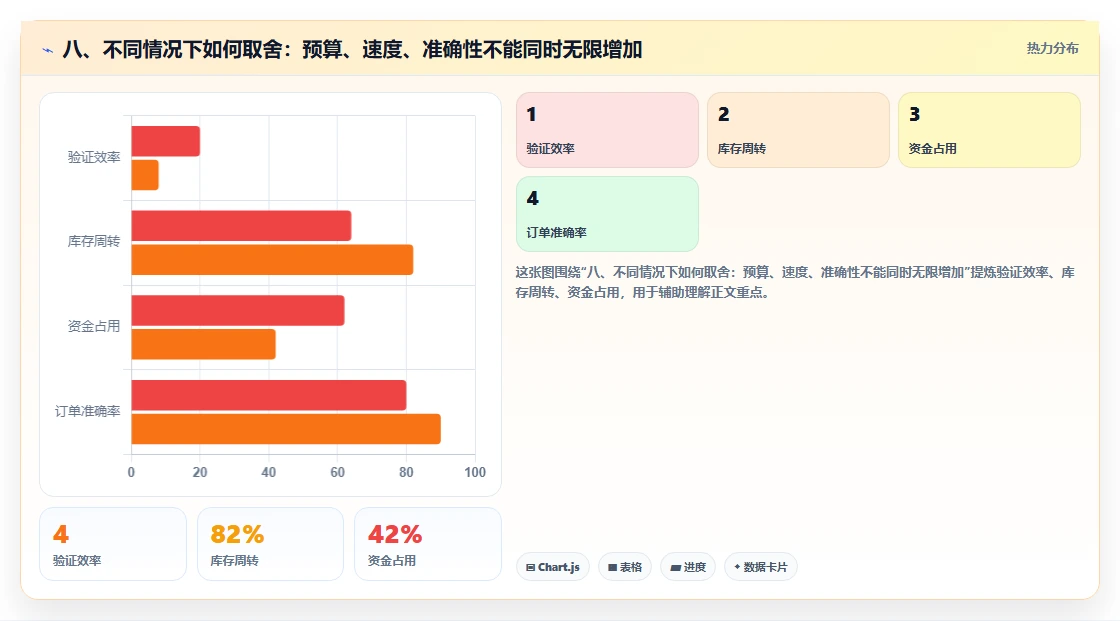Select the 进度 tag chip
The image size is (1120, 621).
click(x=688, y=567)
